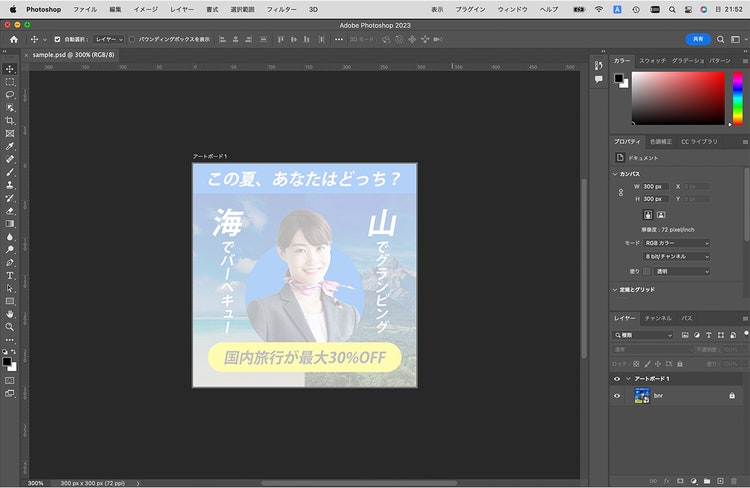750x488 pixels.
Task: Select the Horizontal Type tool
Action: pos(10,276)
